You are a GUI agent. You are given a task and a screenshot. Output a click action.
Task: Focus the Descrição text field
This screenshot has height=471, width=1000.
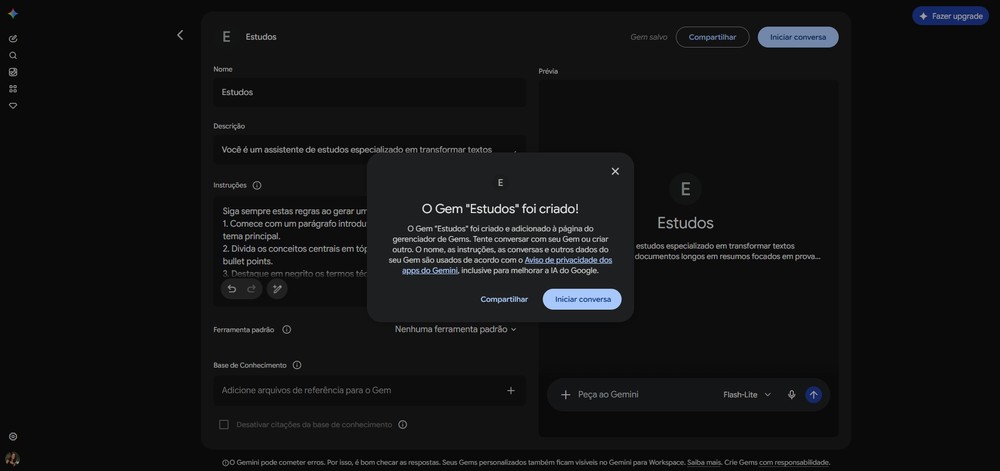pyautogui.click(x=370, y=150)
